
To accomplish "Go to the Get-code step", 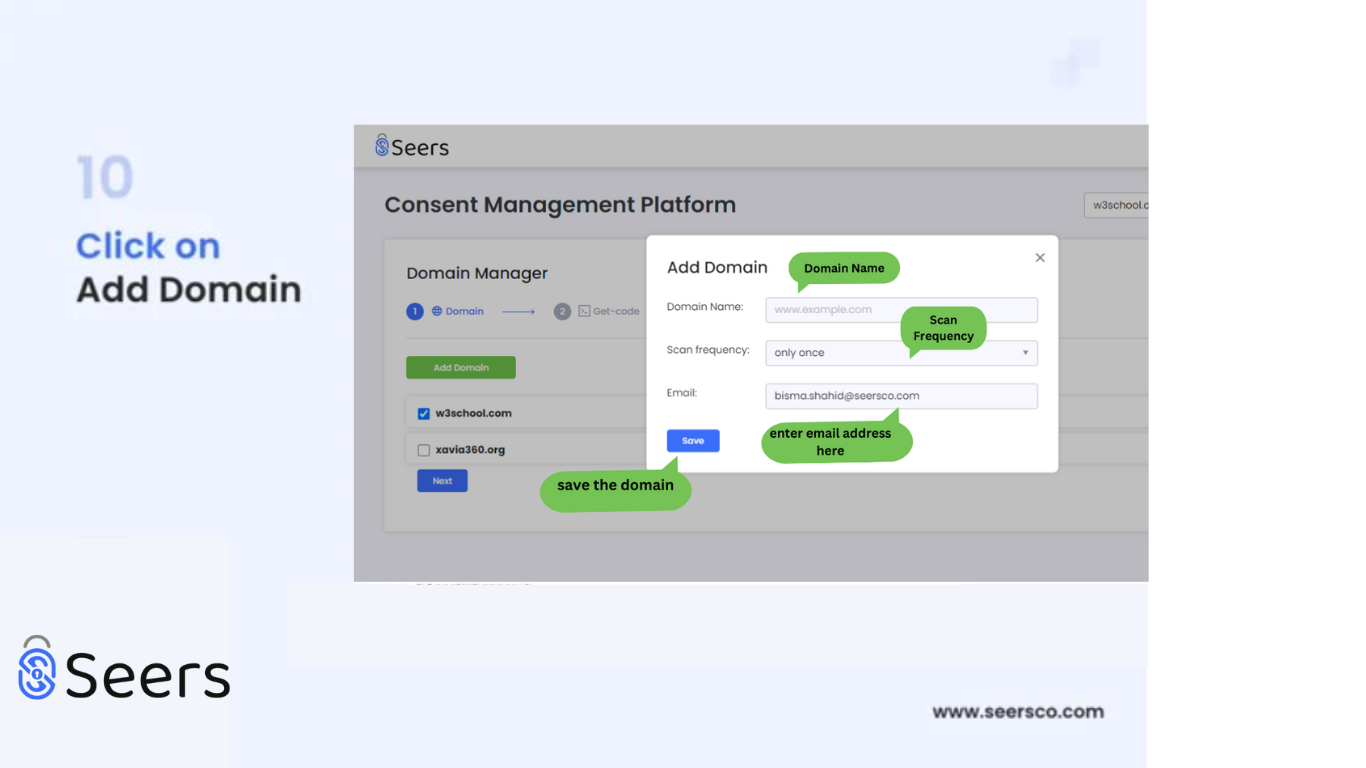I will pos(597,312).
